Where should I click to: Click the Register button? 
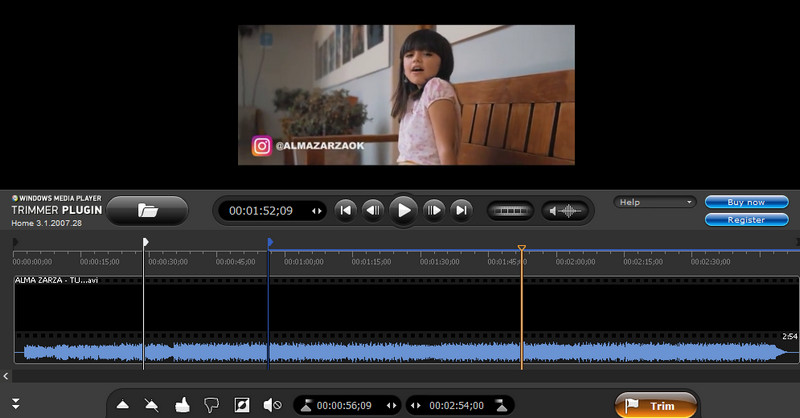(746, 219)
